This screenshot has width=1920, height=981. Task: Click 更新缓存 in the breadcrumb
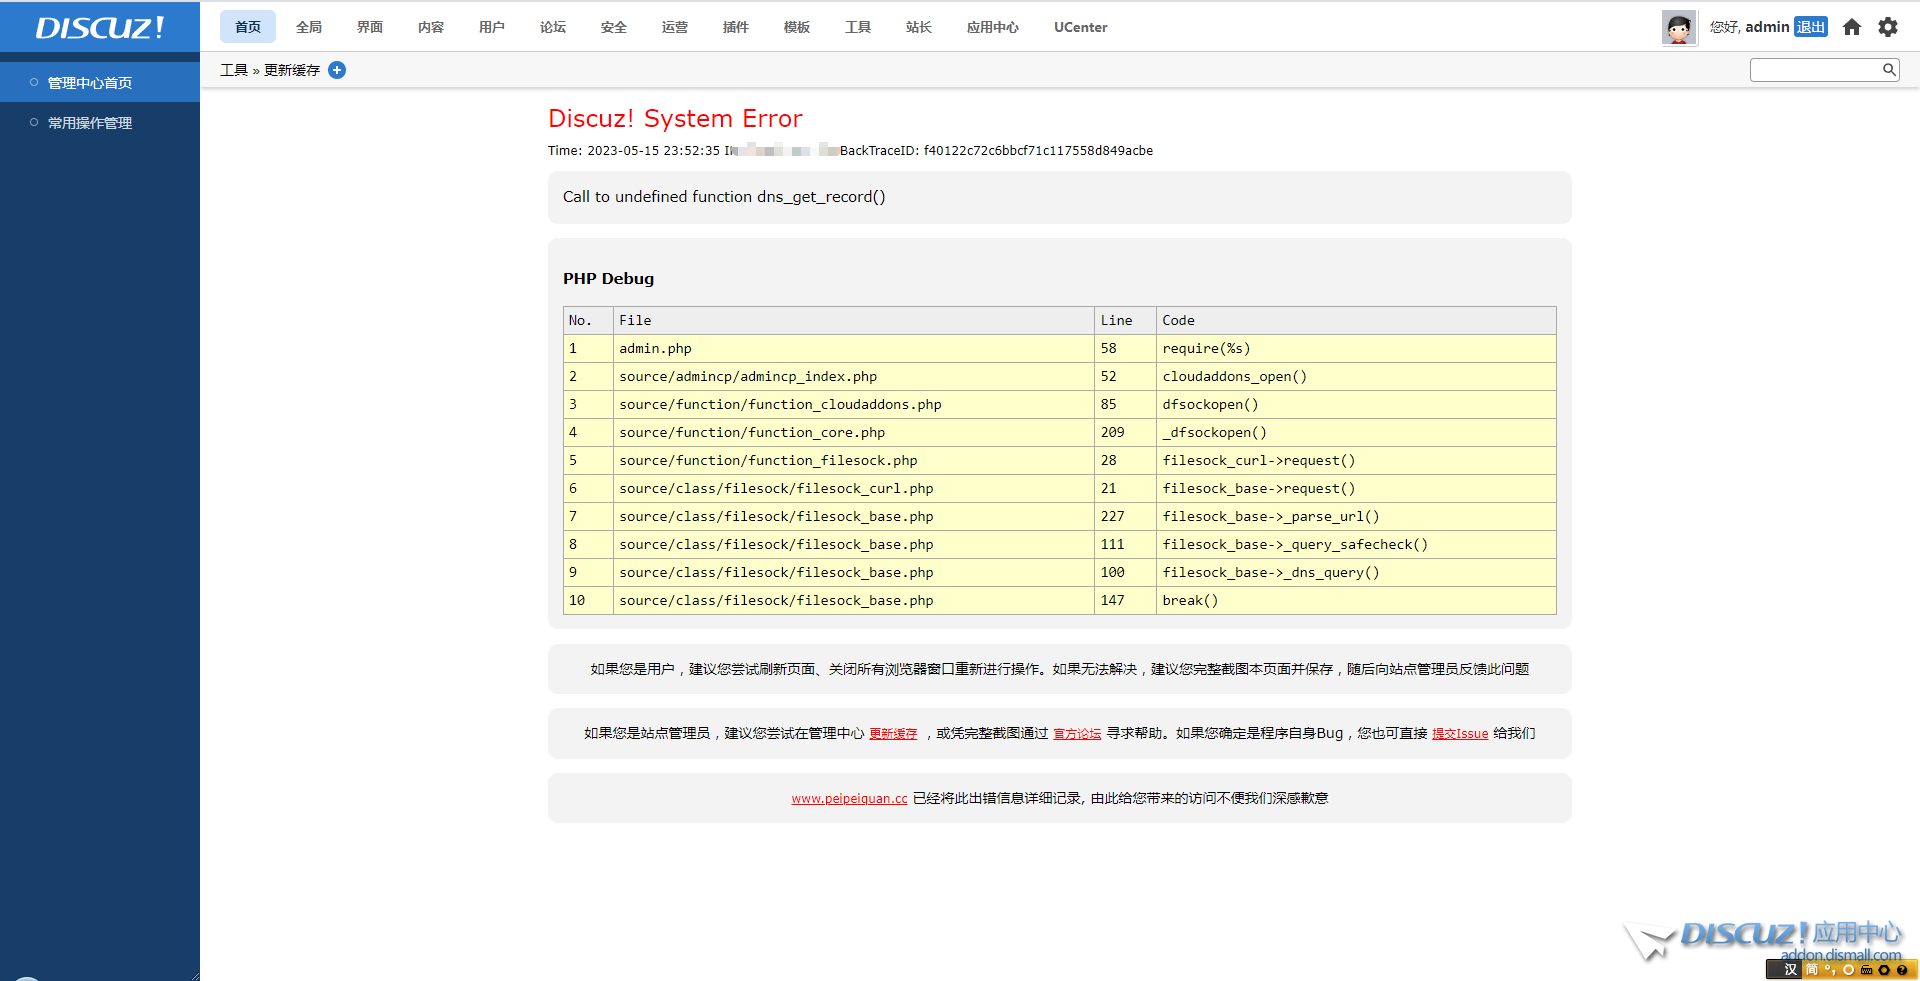[292, 70]
